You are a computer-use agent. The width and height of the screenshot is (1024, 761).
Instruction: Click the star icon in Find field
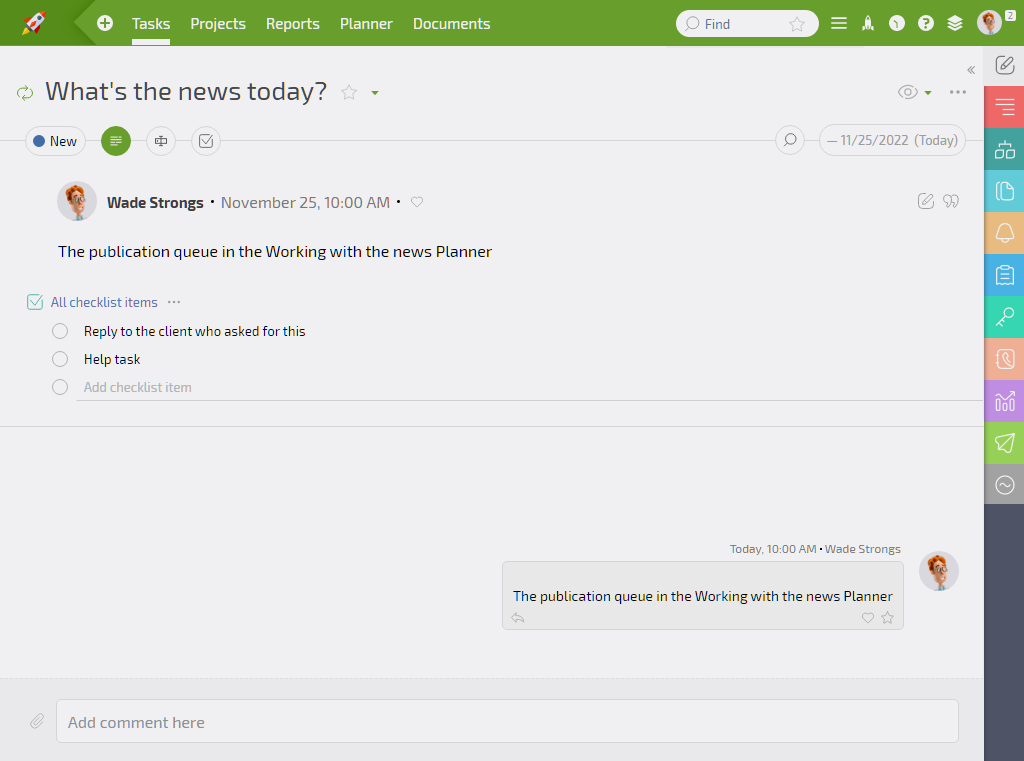[x=797, y=24]
